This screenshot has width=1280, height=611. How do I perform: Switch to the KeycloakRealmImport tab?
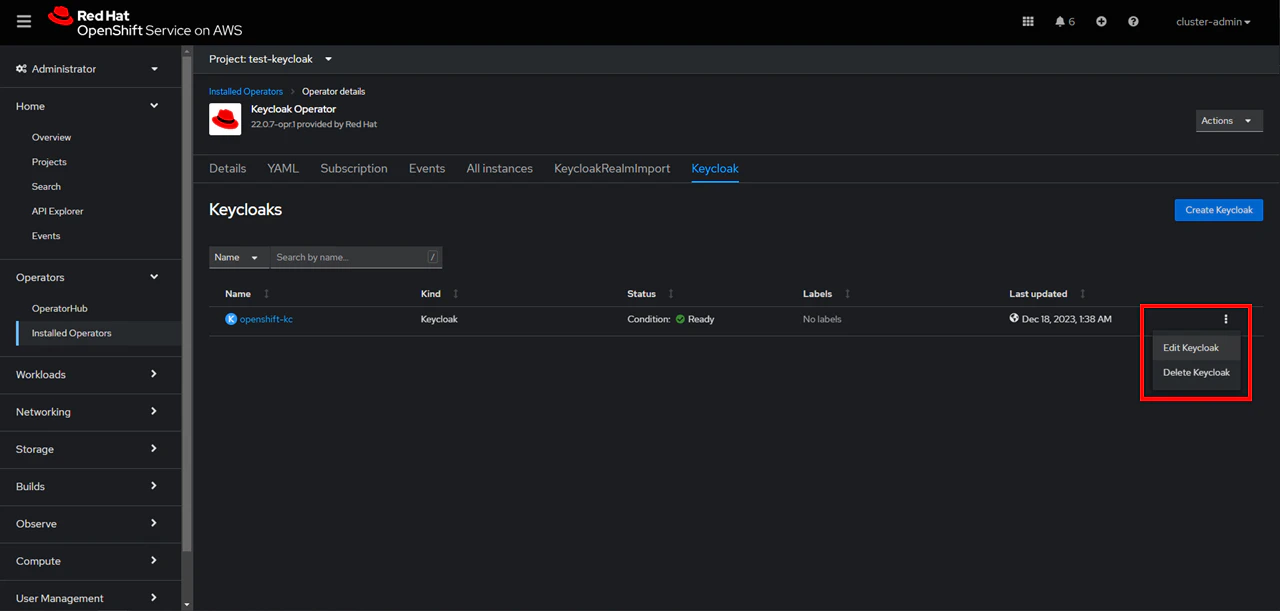[x=612, y=168]
